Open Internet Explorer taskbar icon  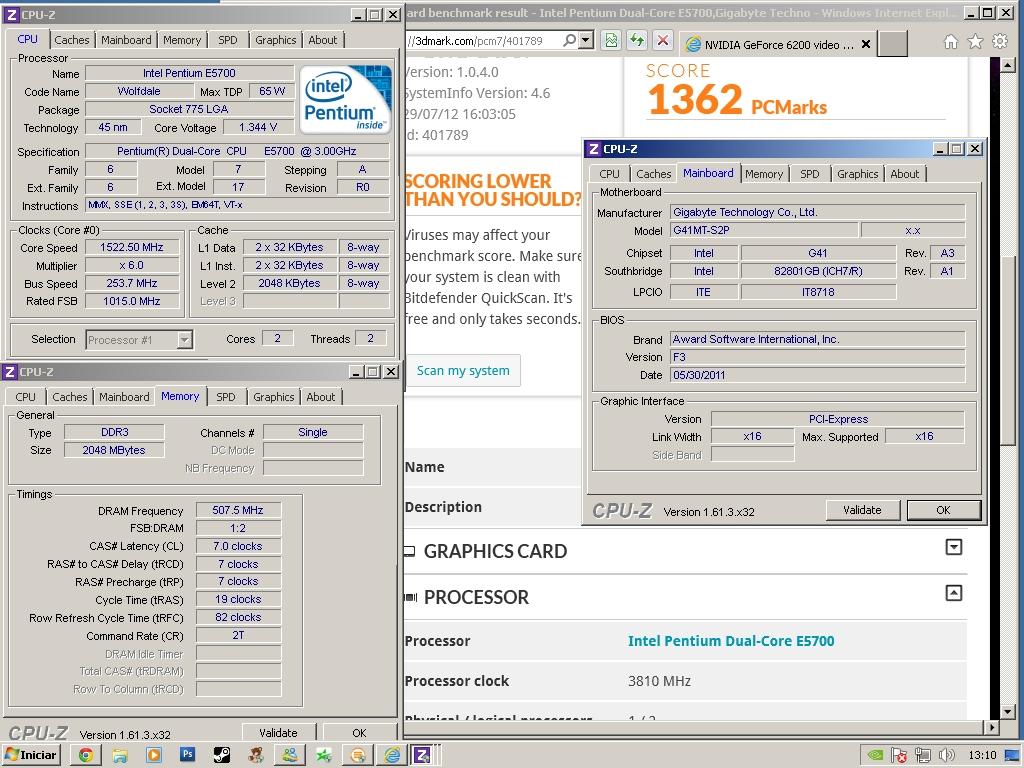point(392,755)
